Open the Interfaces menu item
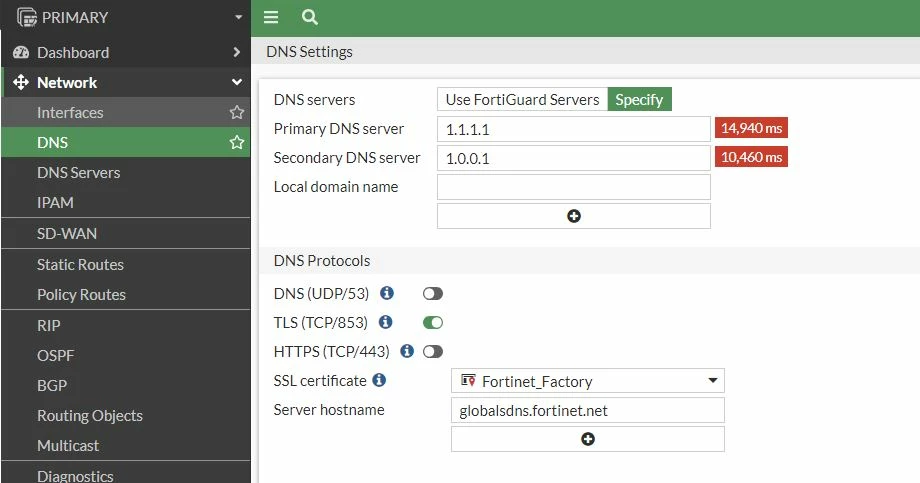The width and height of the screenshot is (920, 483). coord(126,112)
